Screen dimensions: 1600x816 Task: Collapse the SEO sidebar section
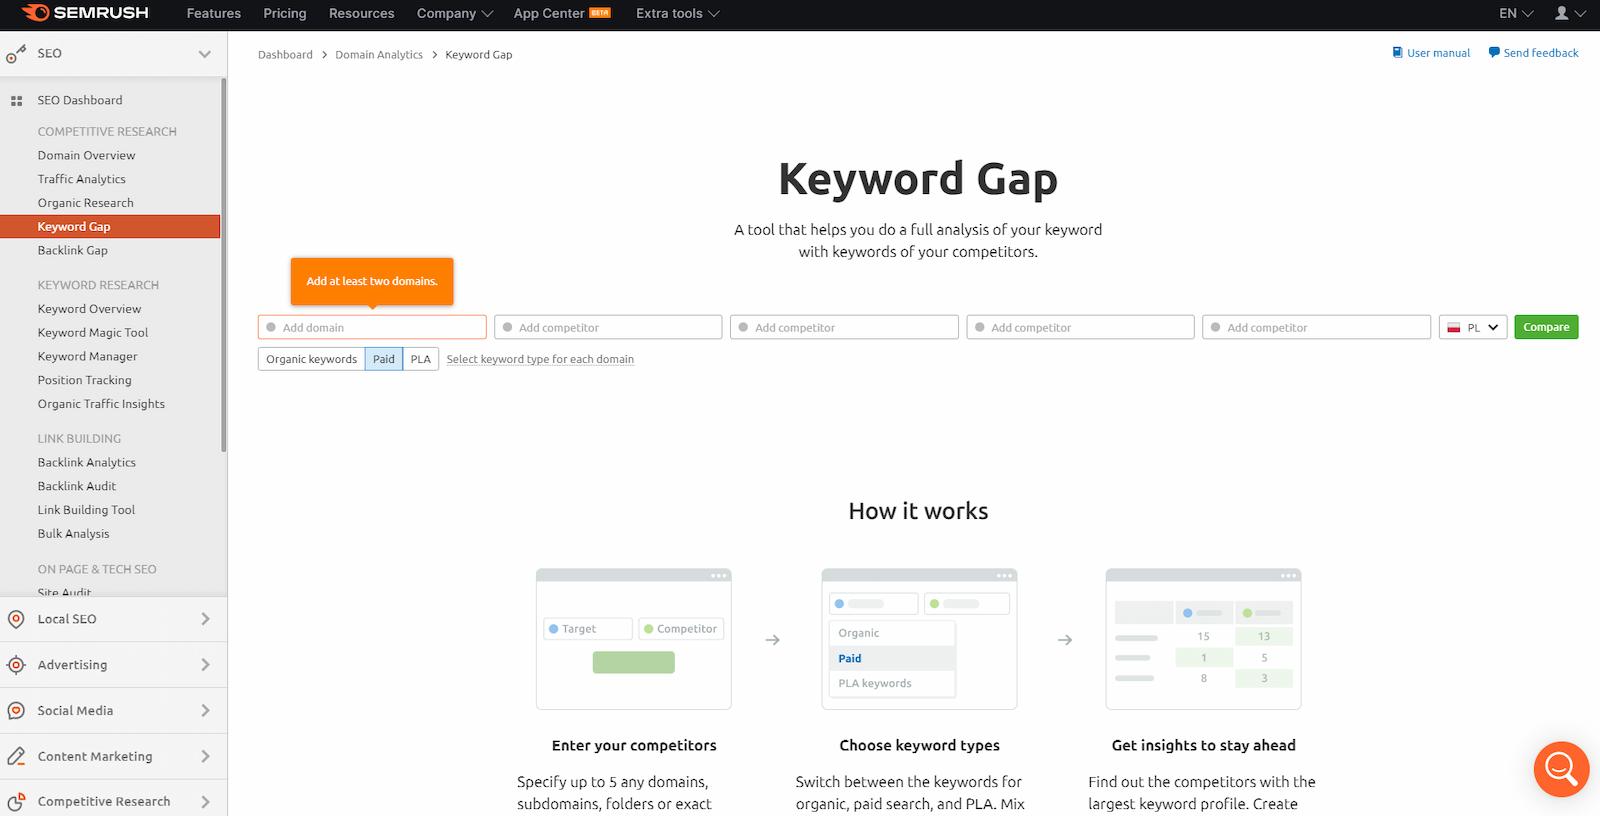click(x=205, y=54)
